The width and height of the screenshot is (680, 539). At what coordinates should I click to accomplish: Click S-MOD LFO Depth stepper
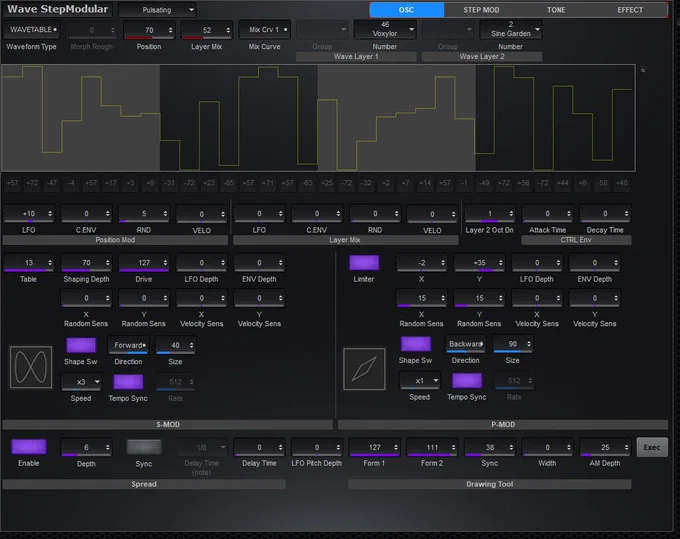(202, 262)
